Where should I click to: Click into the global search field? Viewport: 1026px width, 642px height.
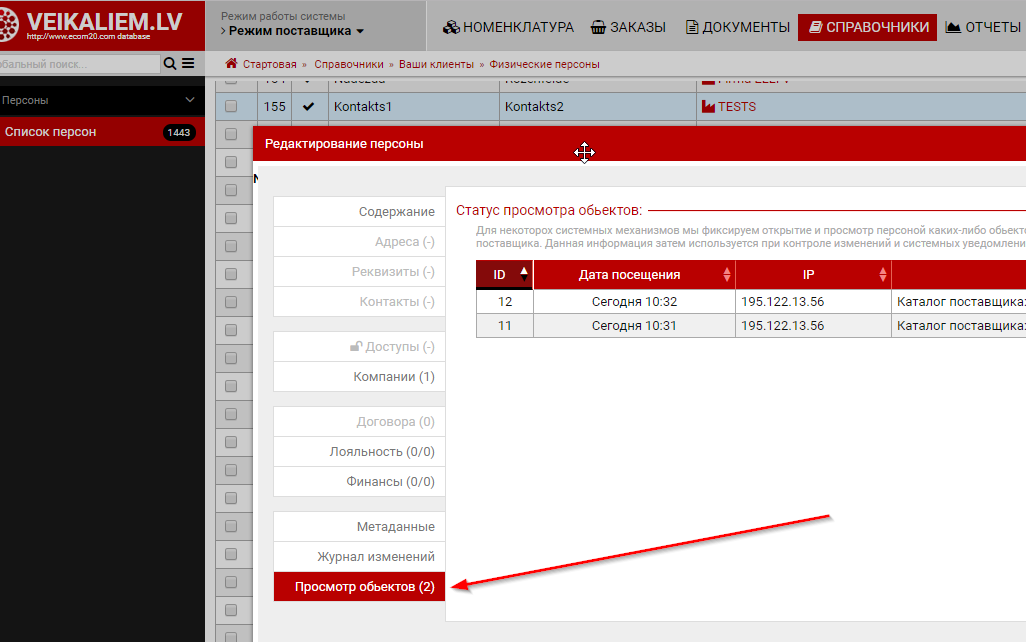tap(78, 64)
